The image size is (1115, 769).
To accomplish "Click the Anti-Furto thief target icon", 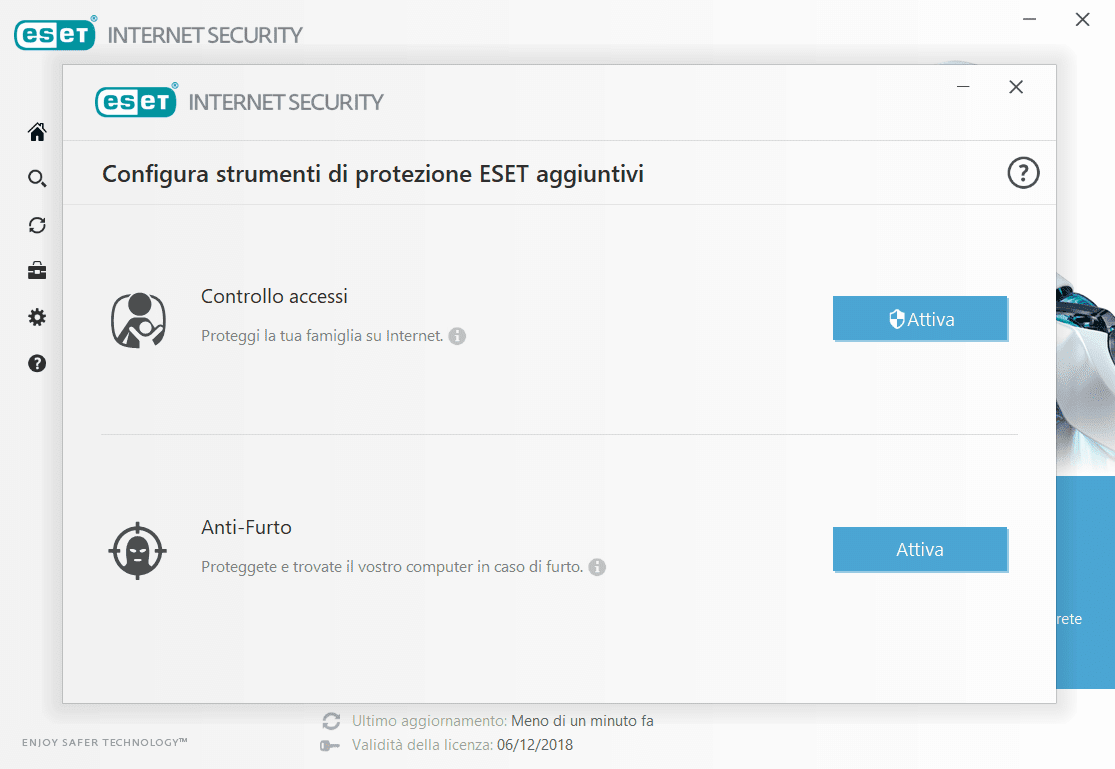I will (x=137, y=550).
